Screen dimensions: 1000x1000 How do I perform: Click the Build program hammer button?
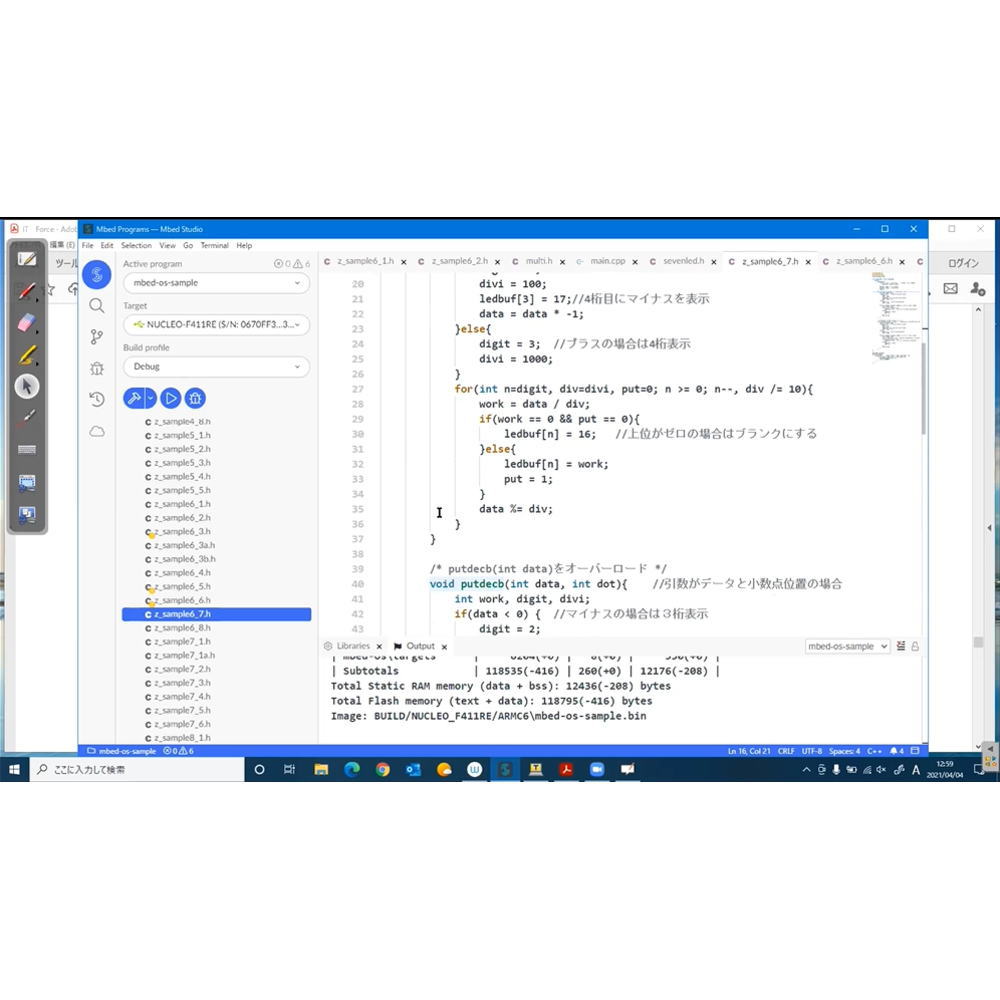pyautogui.click(x=134, y=399)
